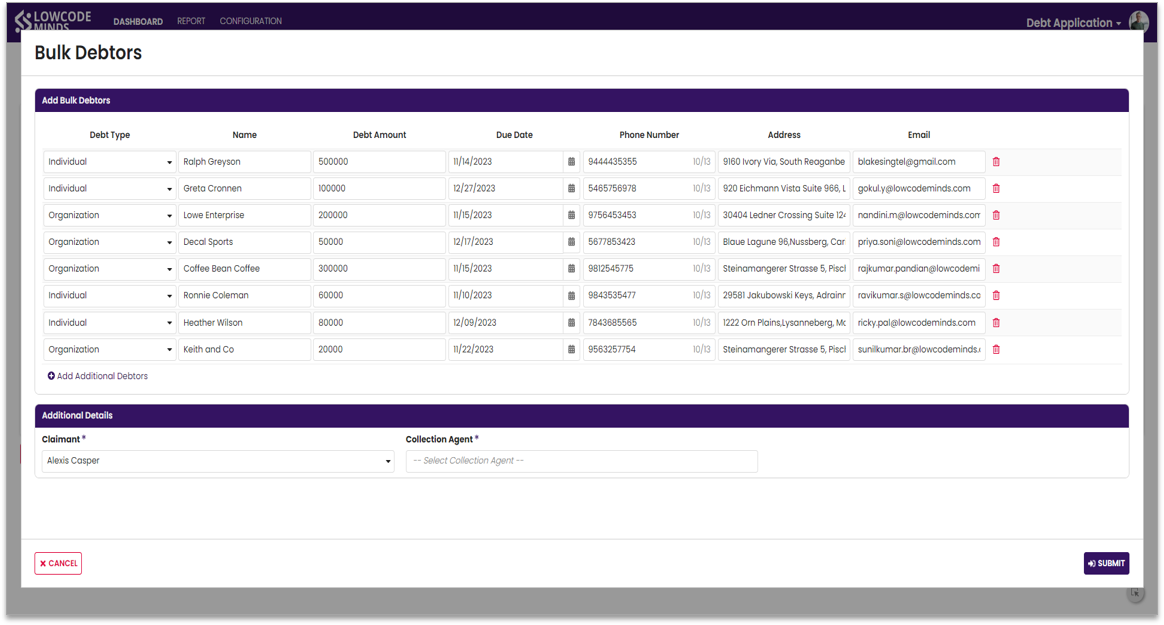
Task: Open calendar for due date 11/10/2023
Action: click(572, 295)
